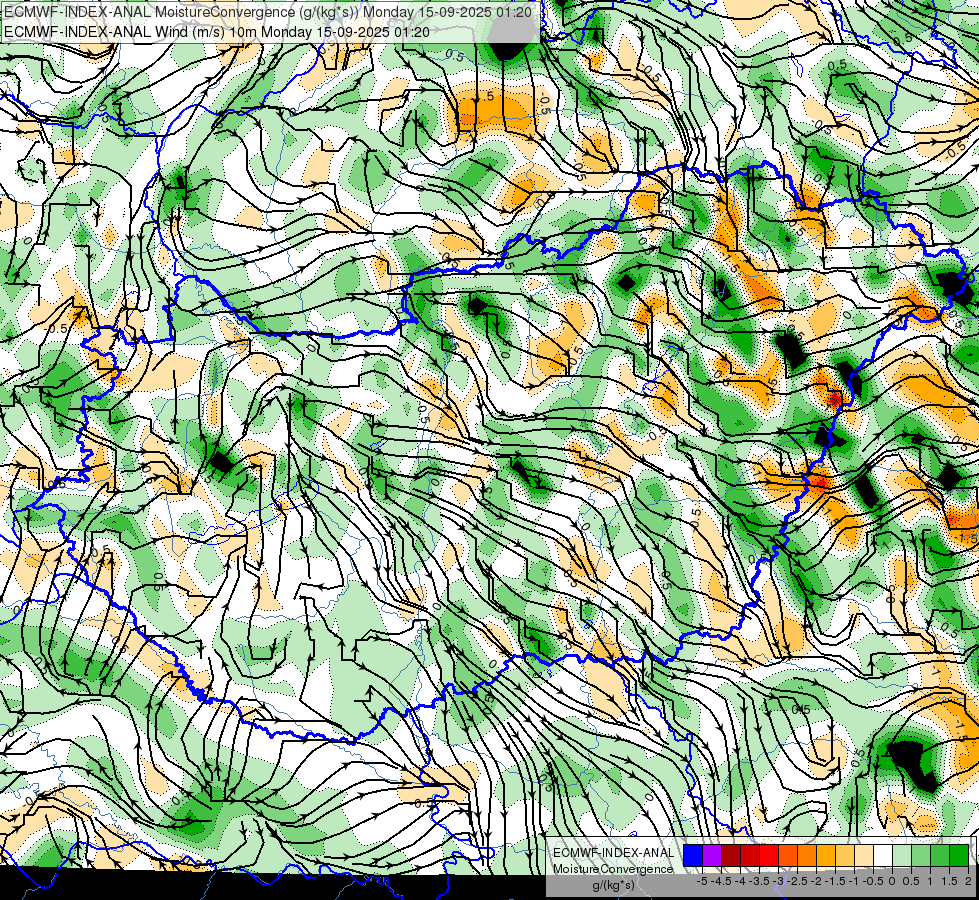Screen dimensions: 979x900
Task: Click the legend unit 'g/(kg*s)'
Action: (614, 886)
